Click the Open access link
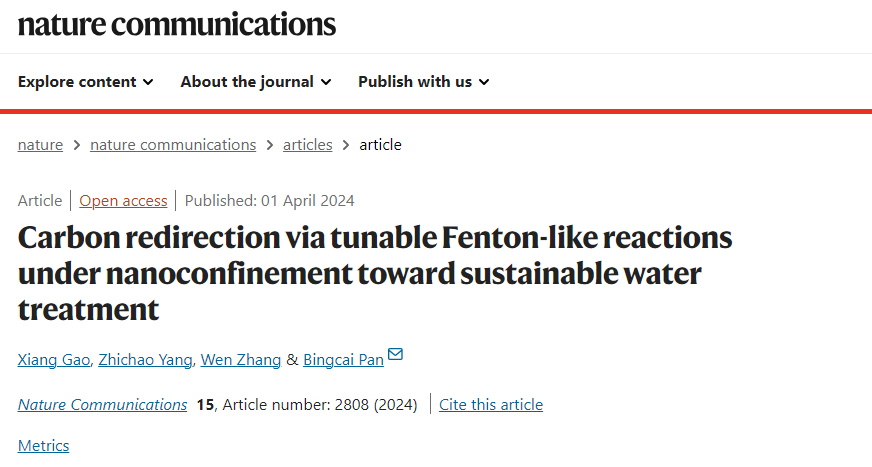 [x=123, y=201]
